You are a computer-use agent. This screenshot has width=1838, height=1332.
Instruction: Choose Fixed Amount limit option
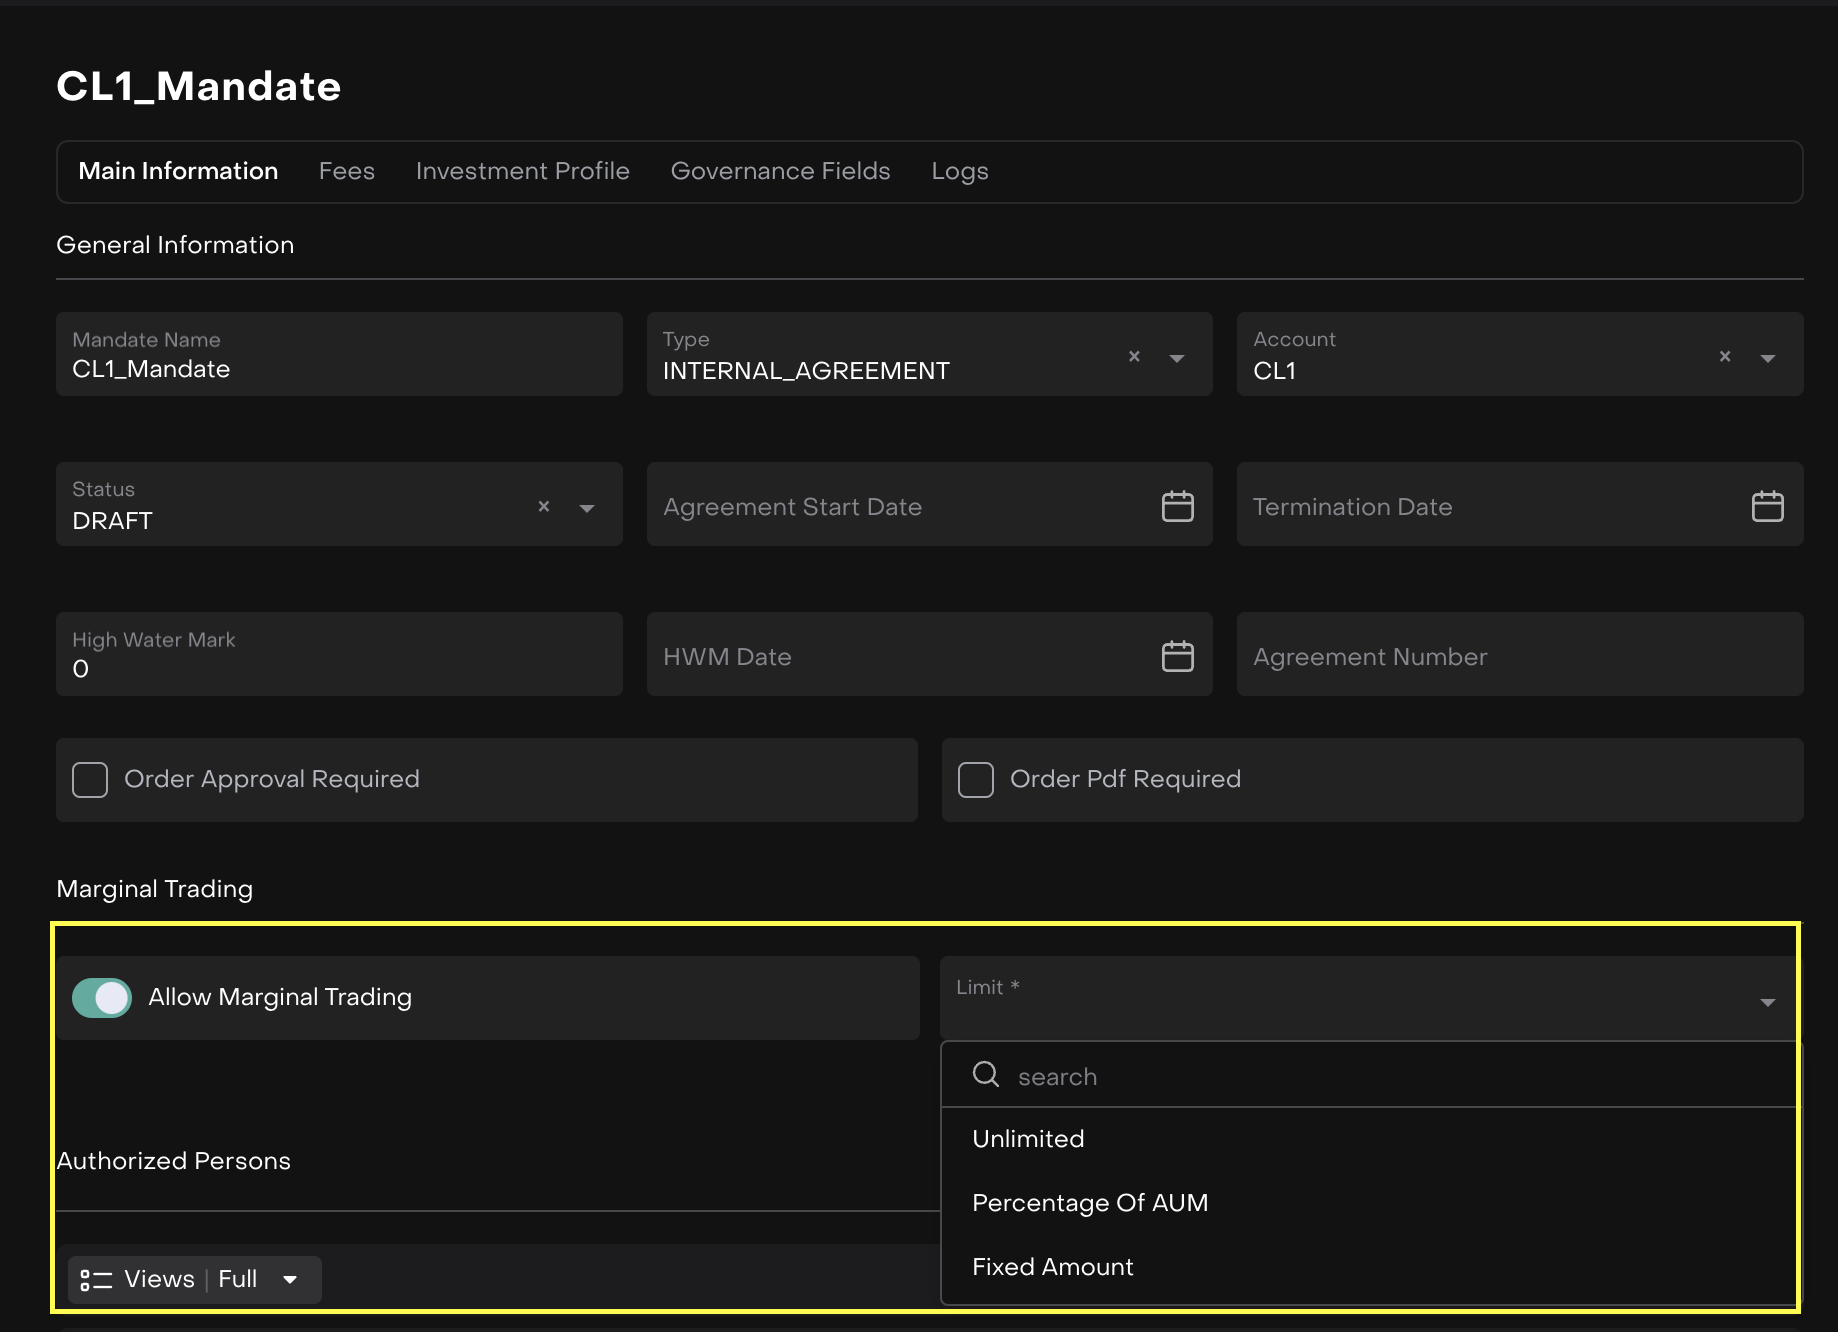point(1052,1267)
